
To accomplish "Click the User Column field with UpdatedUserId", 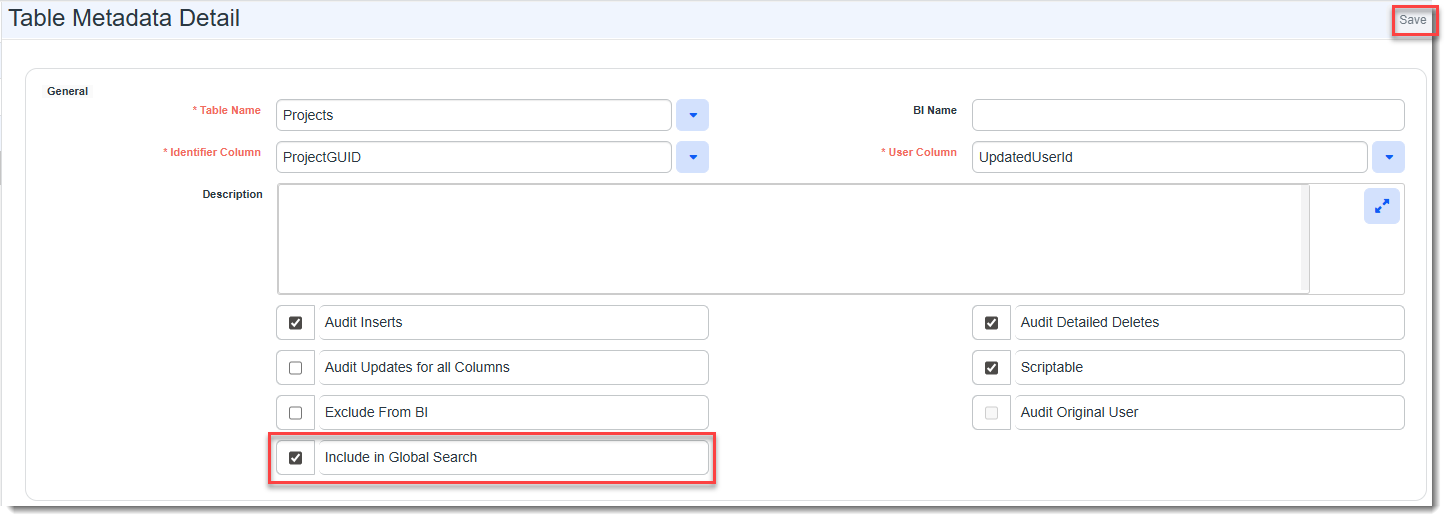I will 1168,157.
